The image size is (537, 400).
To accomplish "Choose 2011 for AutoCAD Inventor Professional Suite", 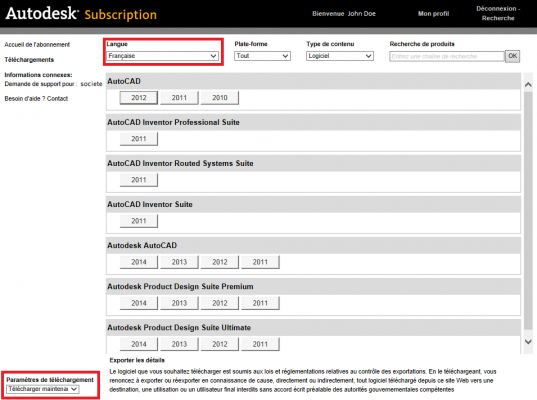I will (139, 139).
